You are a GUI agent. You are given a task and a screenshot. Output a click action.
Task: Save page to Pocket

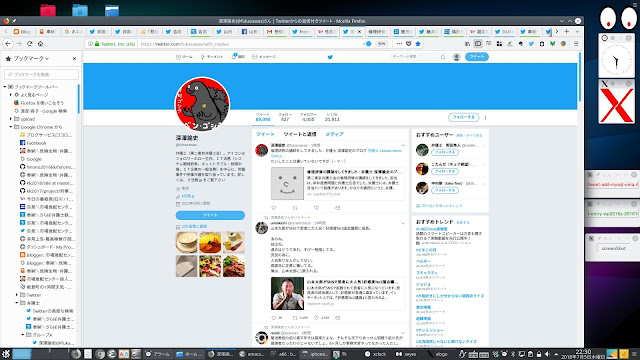pos(409,44)
